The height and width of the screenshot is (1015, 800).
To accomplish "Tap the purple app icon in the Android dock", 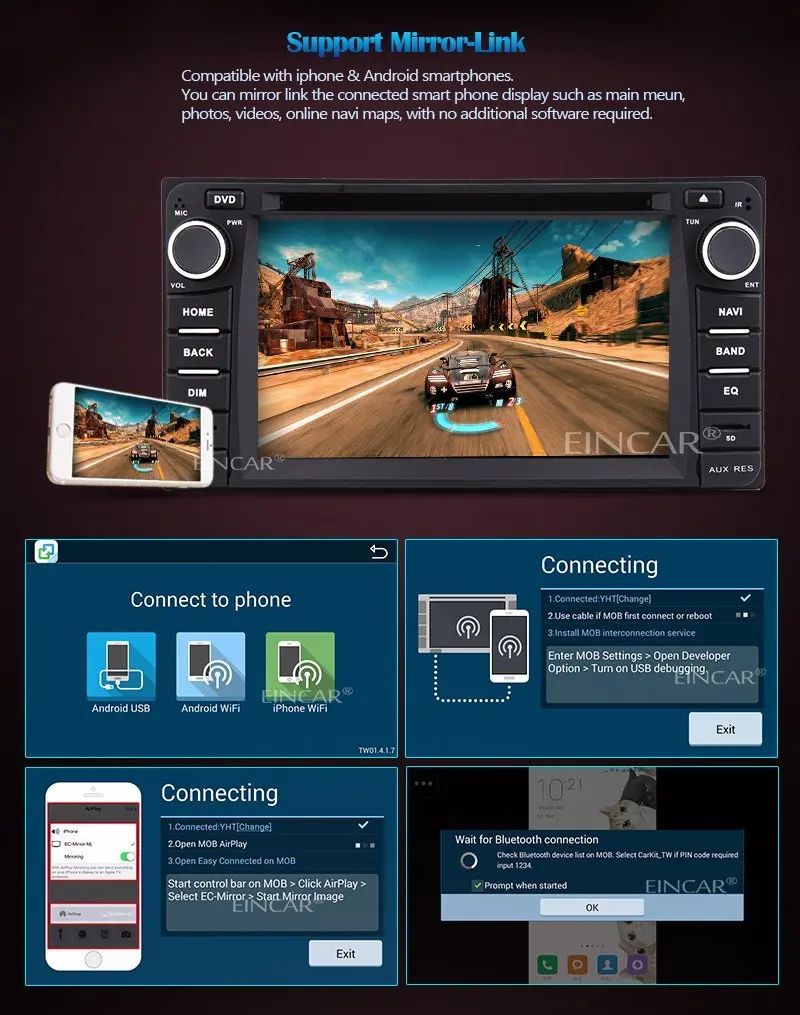I will coord(637,963).
